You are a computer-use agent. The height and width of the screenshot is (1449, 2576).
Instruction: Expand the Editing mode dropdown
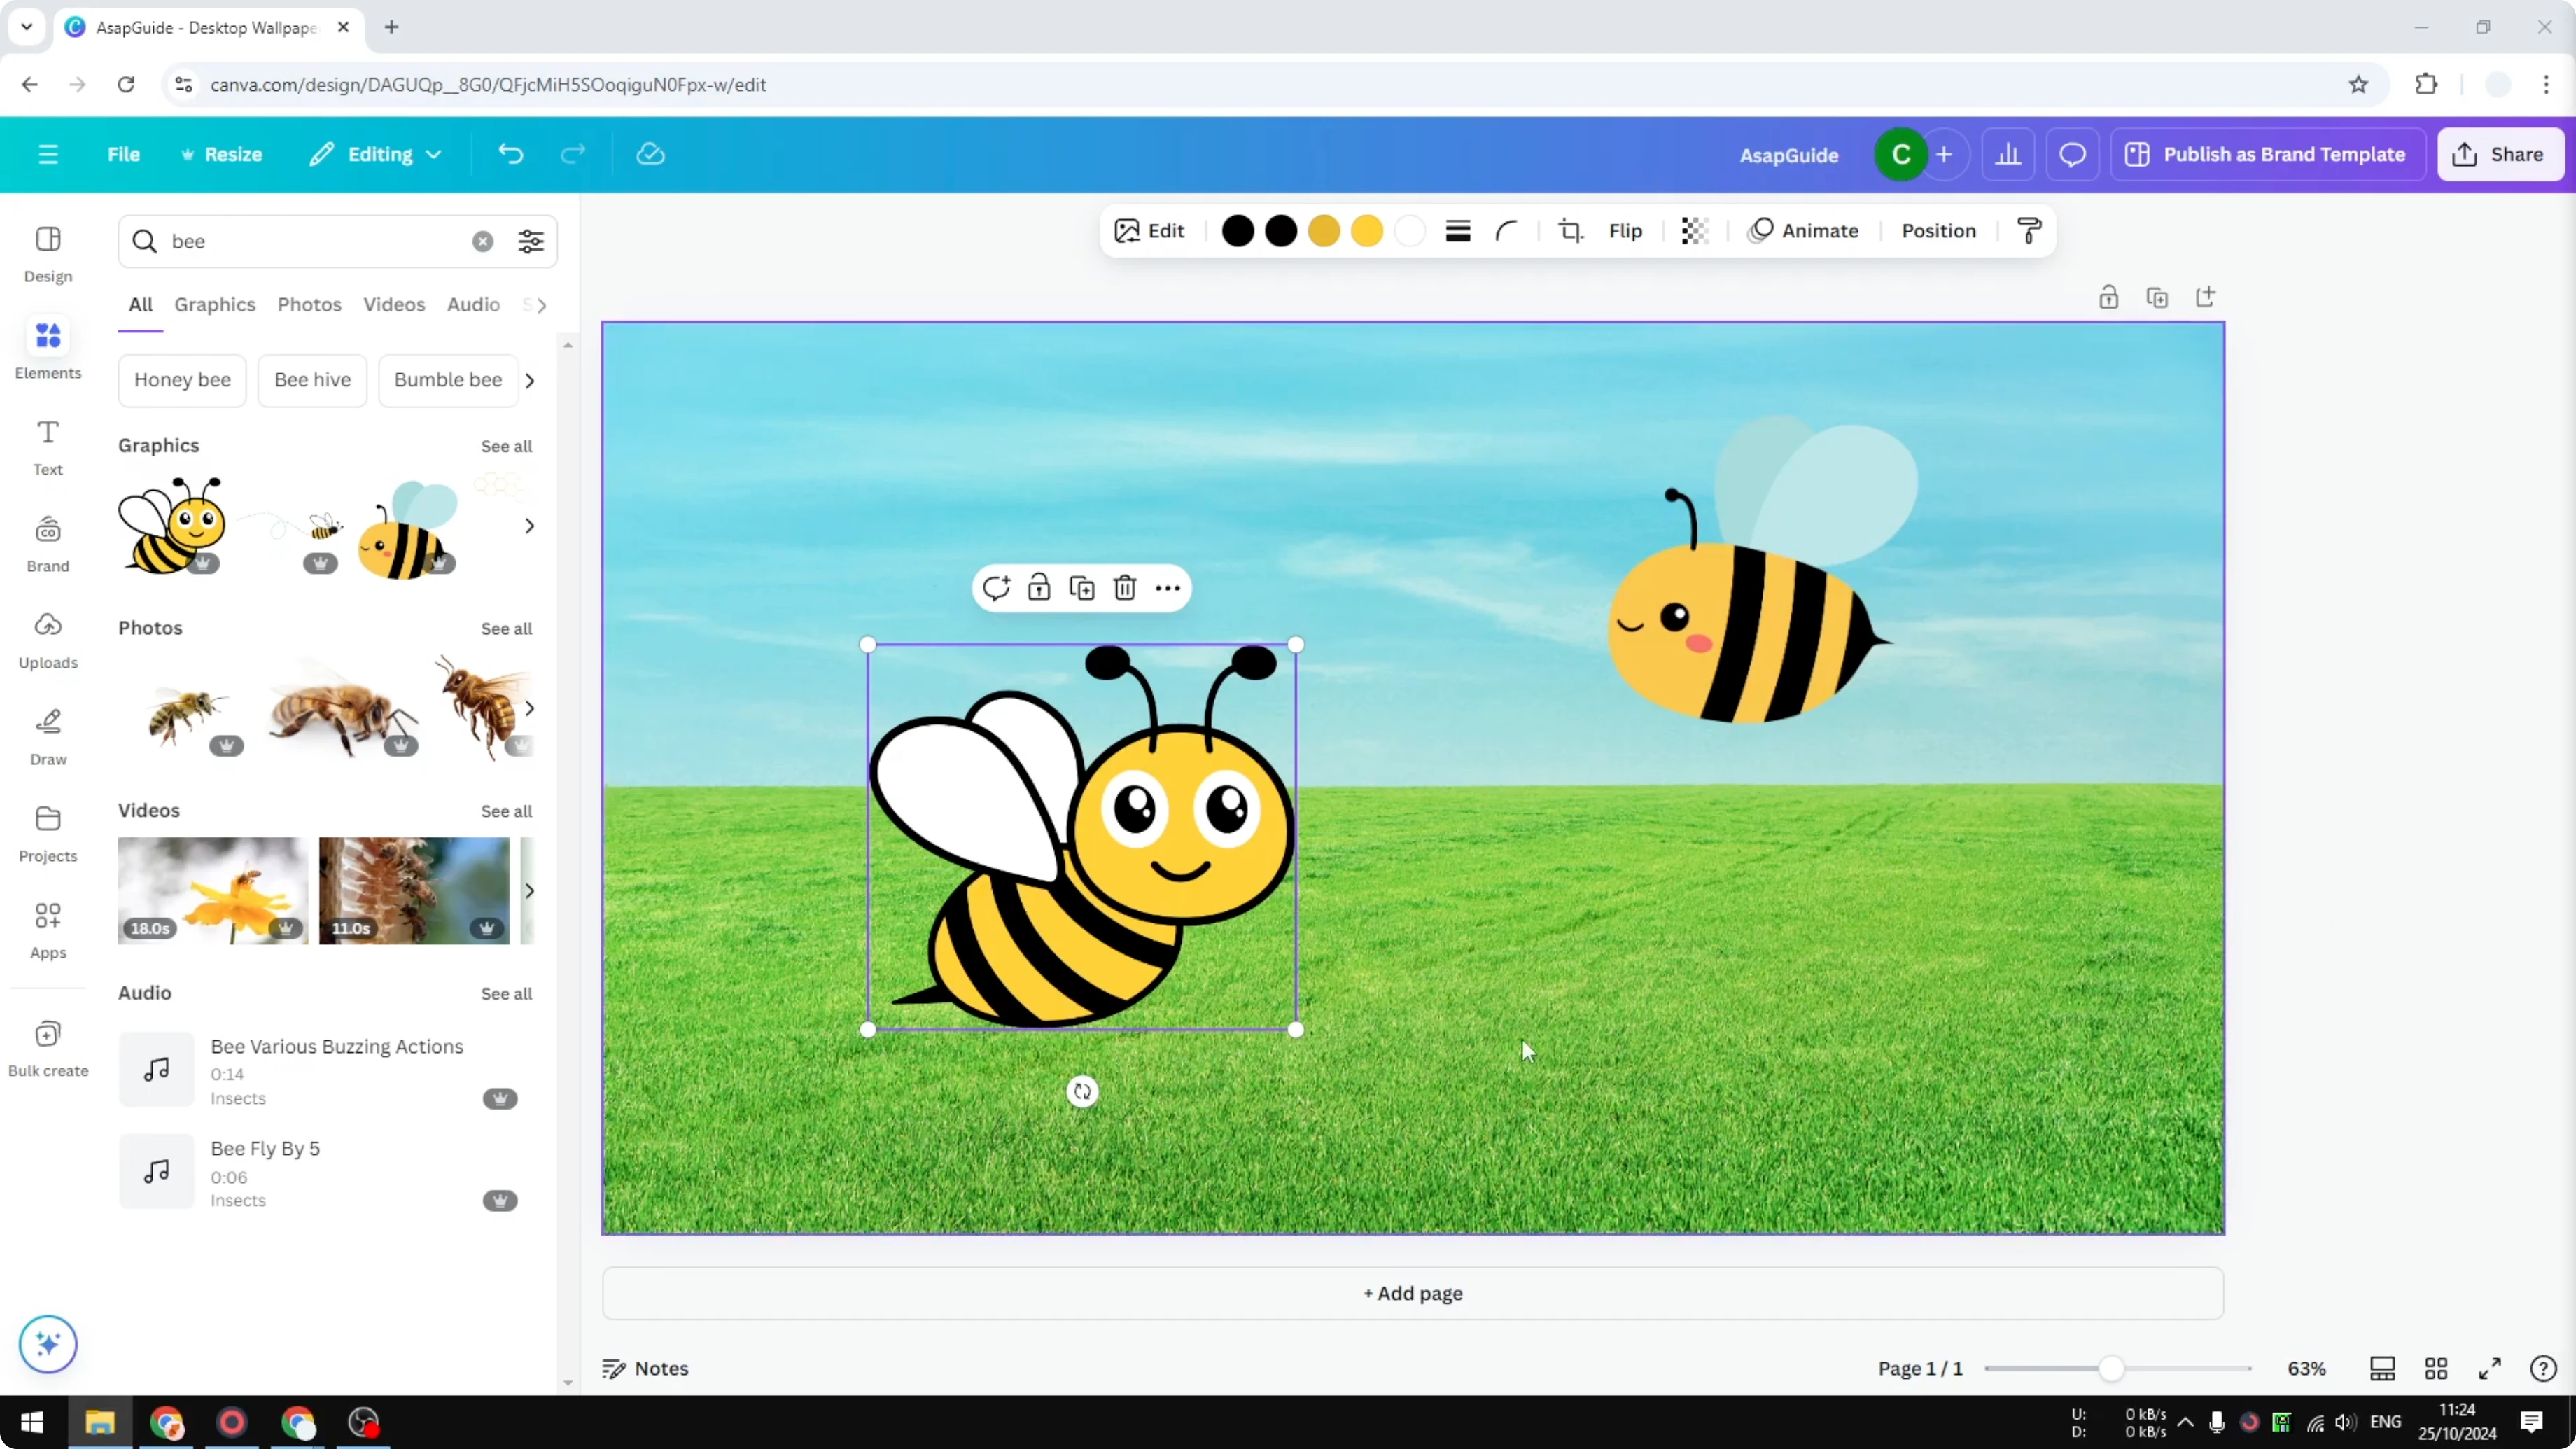(376, 154)
